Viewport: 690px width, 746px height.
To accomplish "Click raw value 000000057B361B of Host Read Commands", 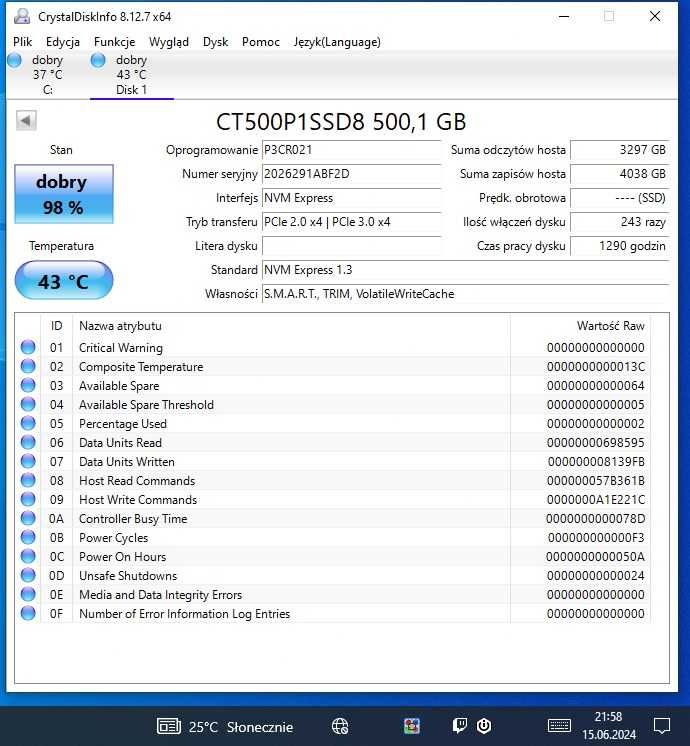I will click(596, 481).
